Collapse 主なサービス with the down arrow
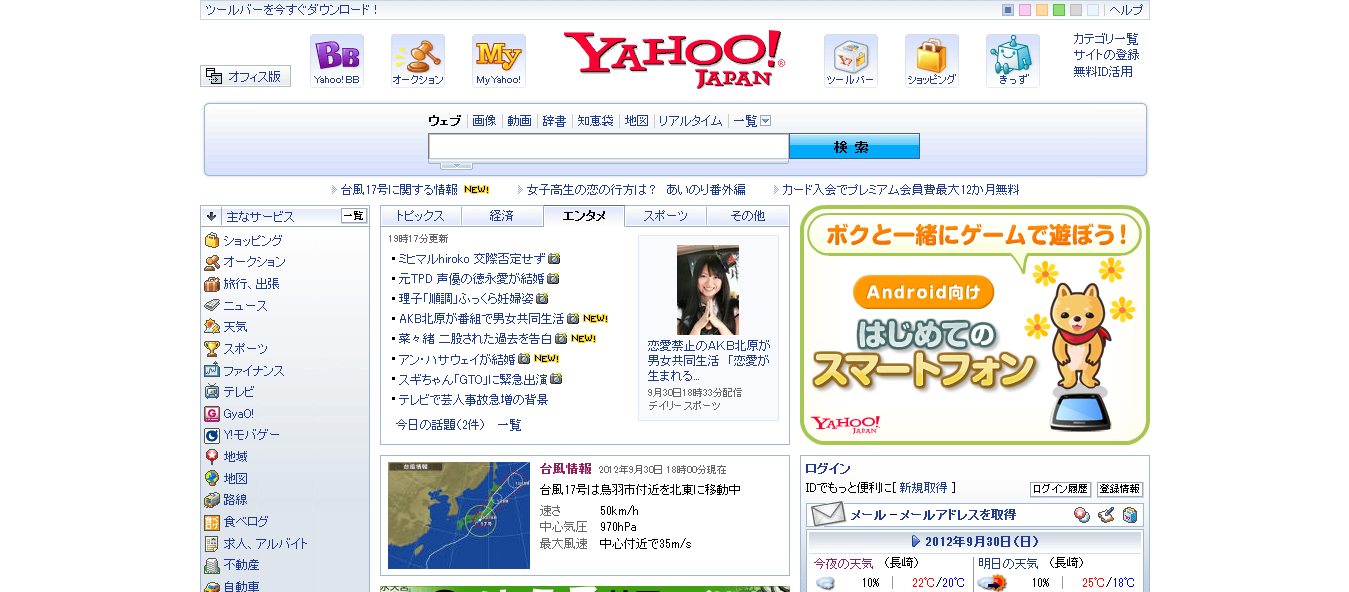 click(211, 216)
